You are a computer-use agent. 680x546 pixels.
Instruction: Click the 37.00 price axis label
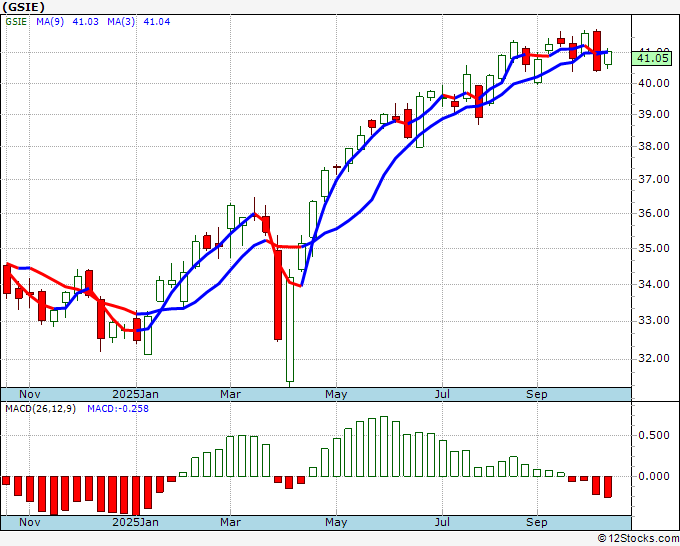point(654,179)
